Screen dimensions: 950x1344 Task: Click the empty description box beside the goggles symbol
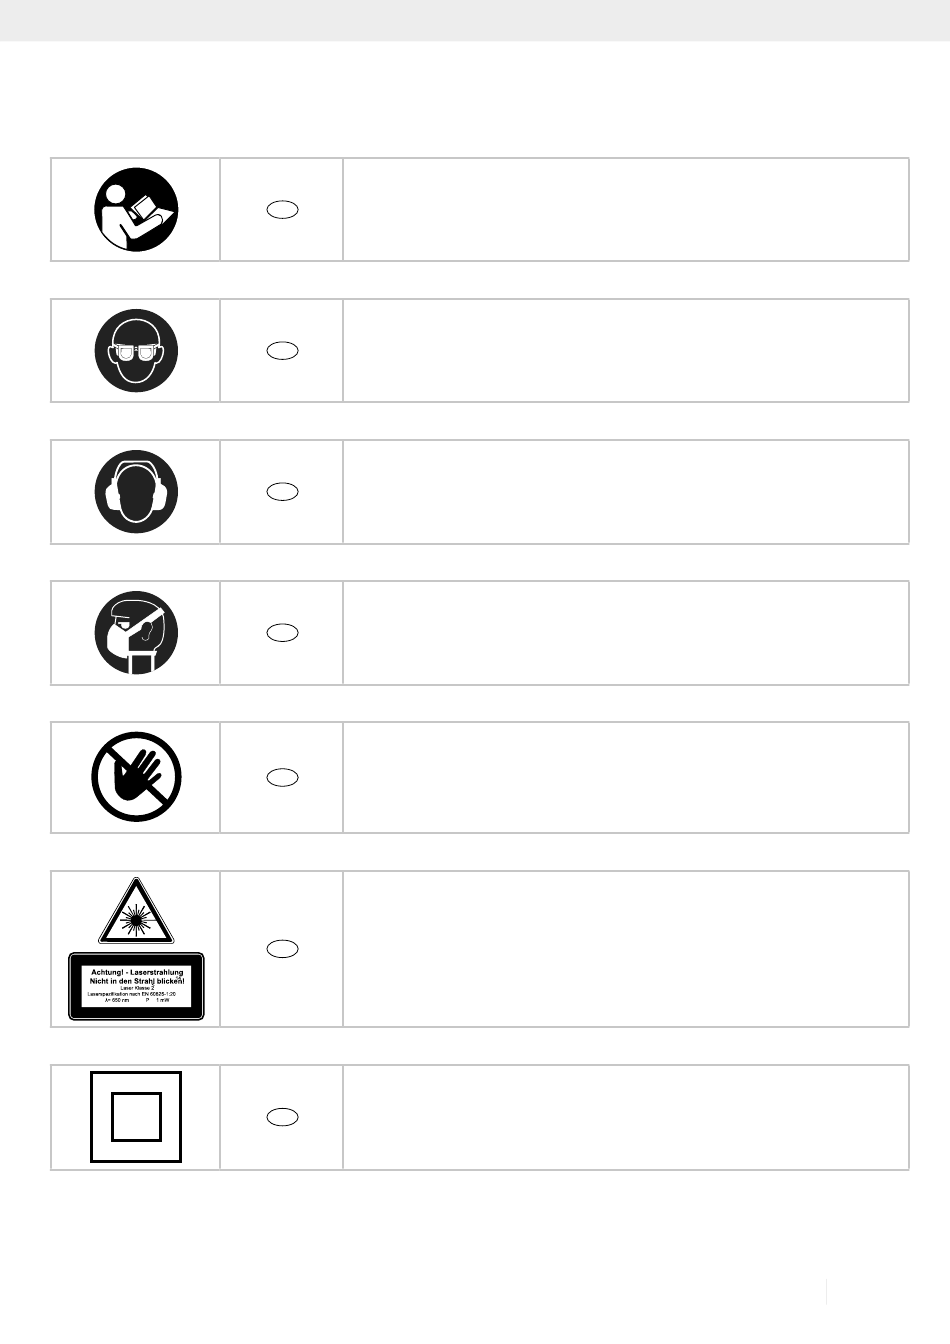626,350
